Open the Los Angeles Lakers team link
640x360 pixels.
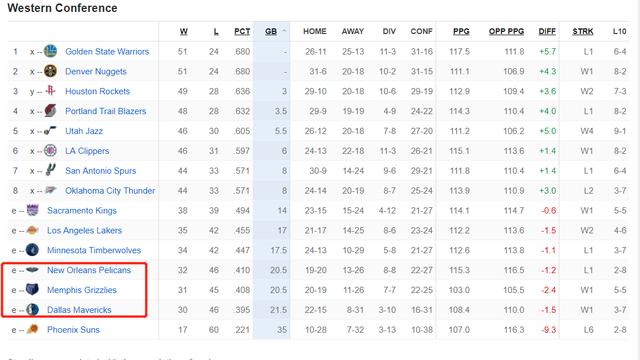coord(84,230)
